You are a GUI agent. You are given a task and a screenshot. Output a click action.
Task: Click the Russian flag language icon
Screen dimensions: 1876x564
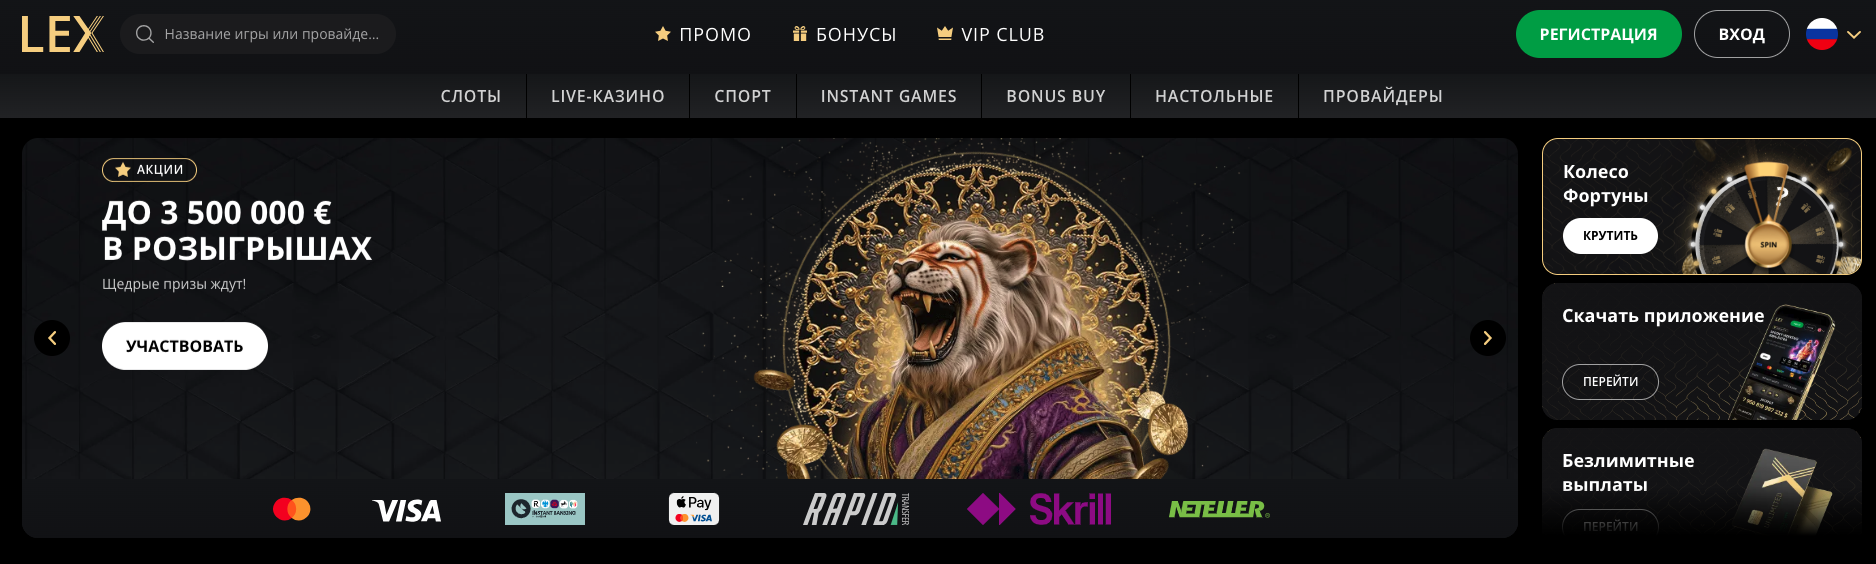coord(1822,34)
